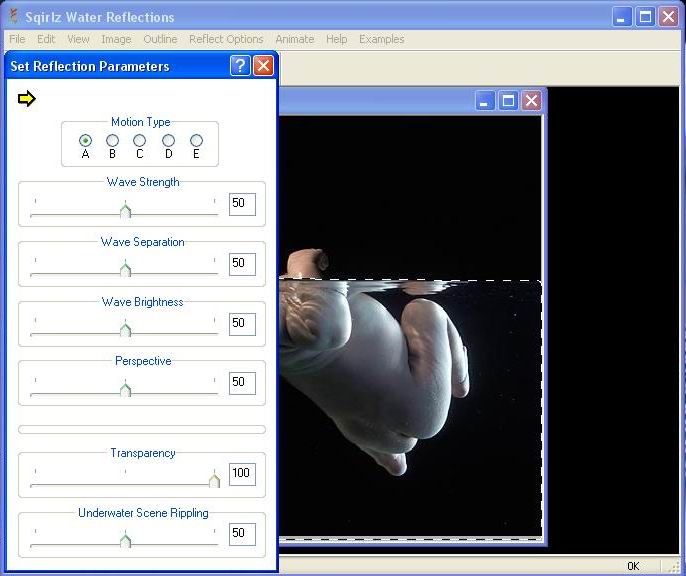Open the Outline menu
Screen dimensions: 686x576
(160, 39)
